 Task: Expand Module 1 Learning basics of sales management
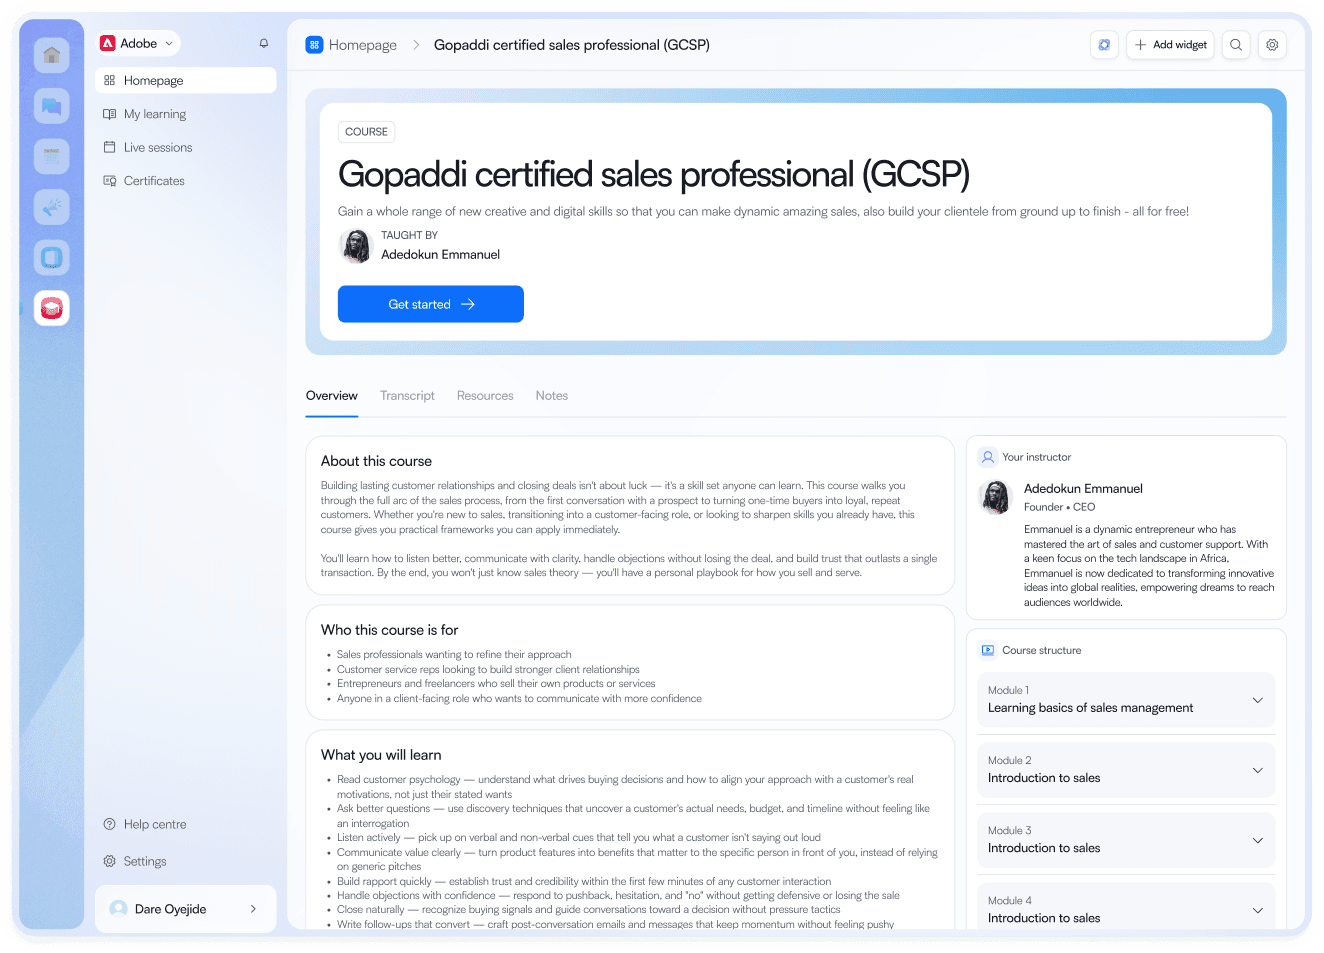[x=1126, y=700]
